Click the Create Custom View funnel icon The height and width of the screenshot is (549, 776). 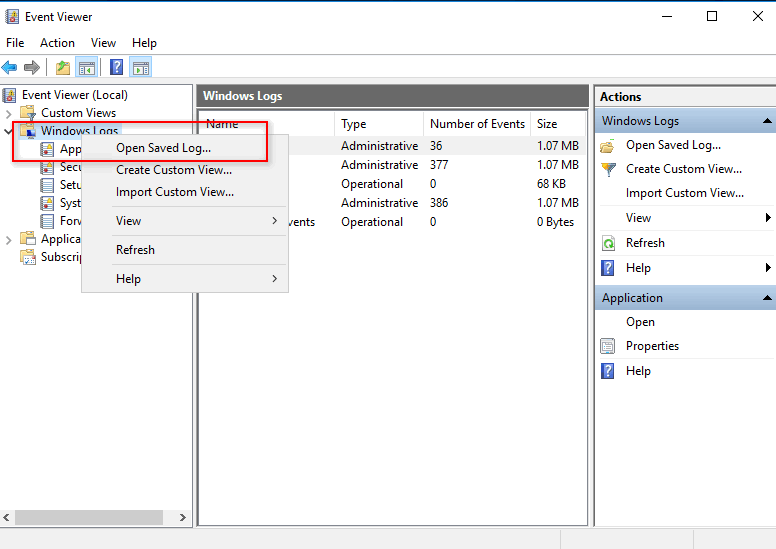(x=608, y=170)
